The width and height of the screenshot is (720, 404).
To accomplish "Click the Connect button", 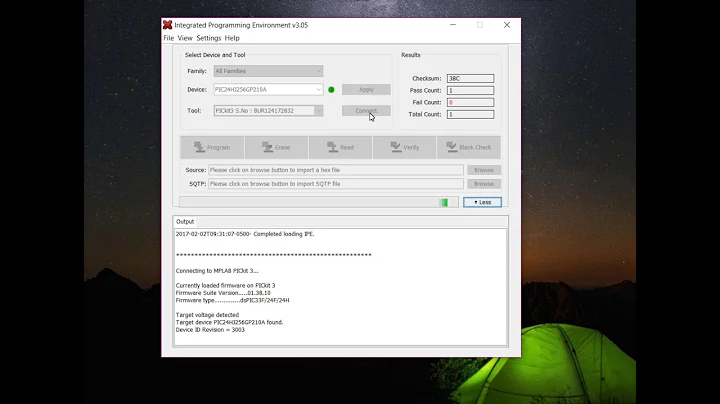I will pyautogui.click(x=366, y=111).
